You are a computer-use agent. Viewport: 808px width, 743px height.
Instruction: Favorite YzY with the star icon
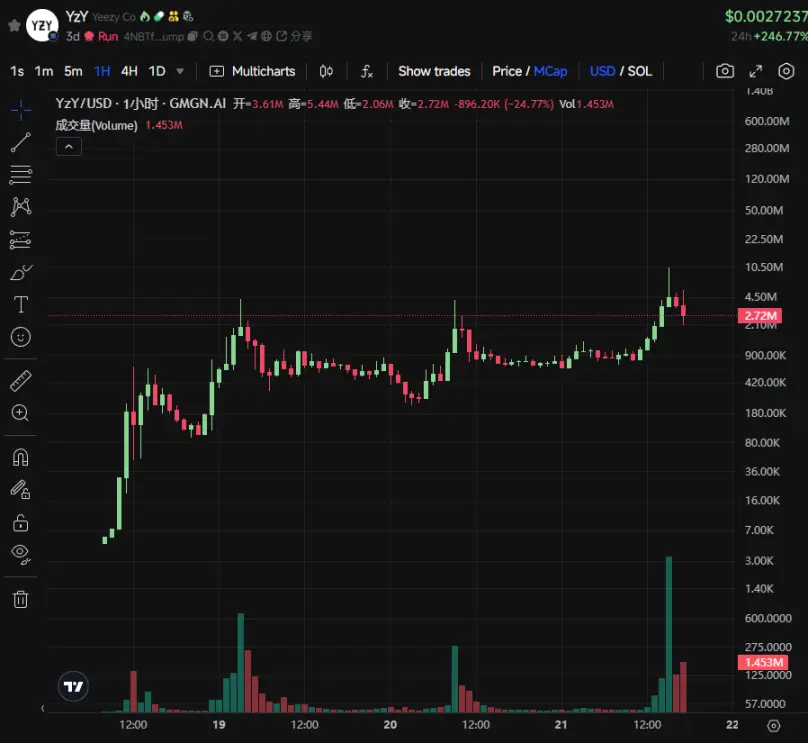[x=14, y=25]
